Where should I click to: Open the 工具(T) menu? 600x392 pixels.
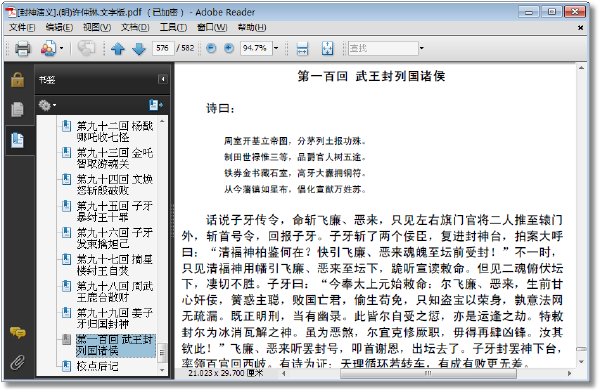[173, 27]
